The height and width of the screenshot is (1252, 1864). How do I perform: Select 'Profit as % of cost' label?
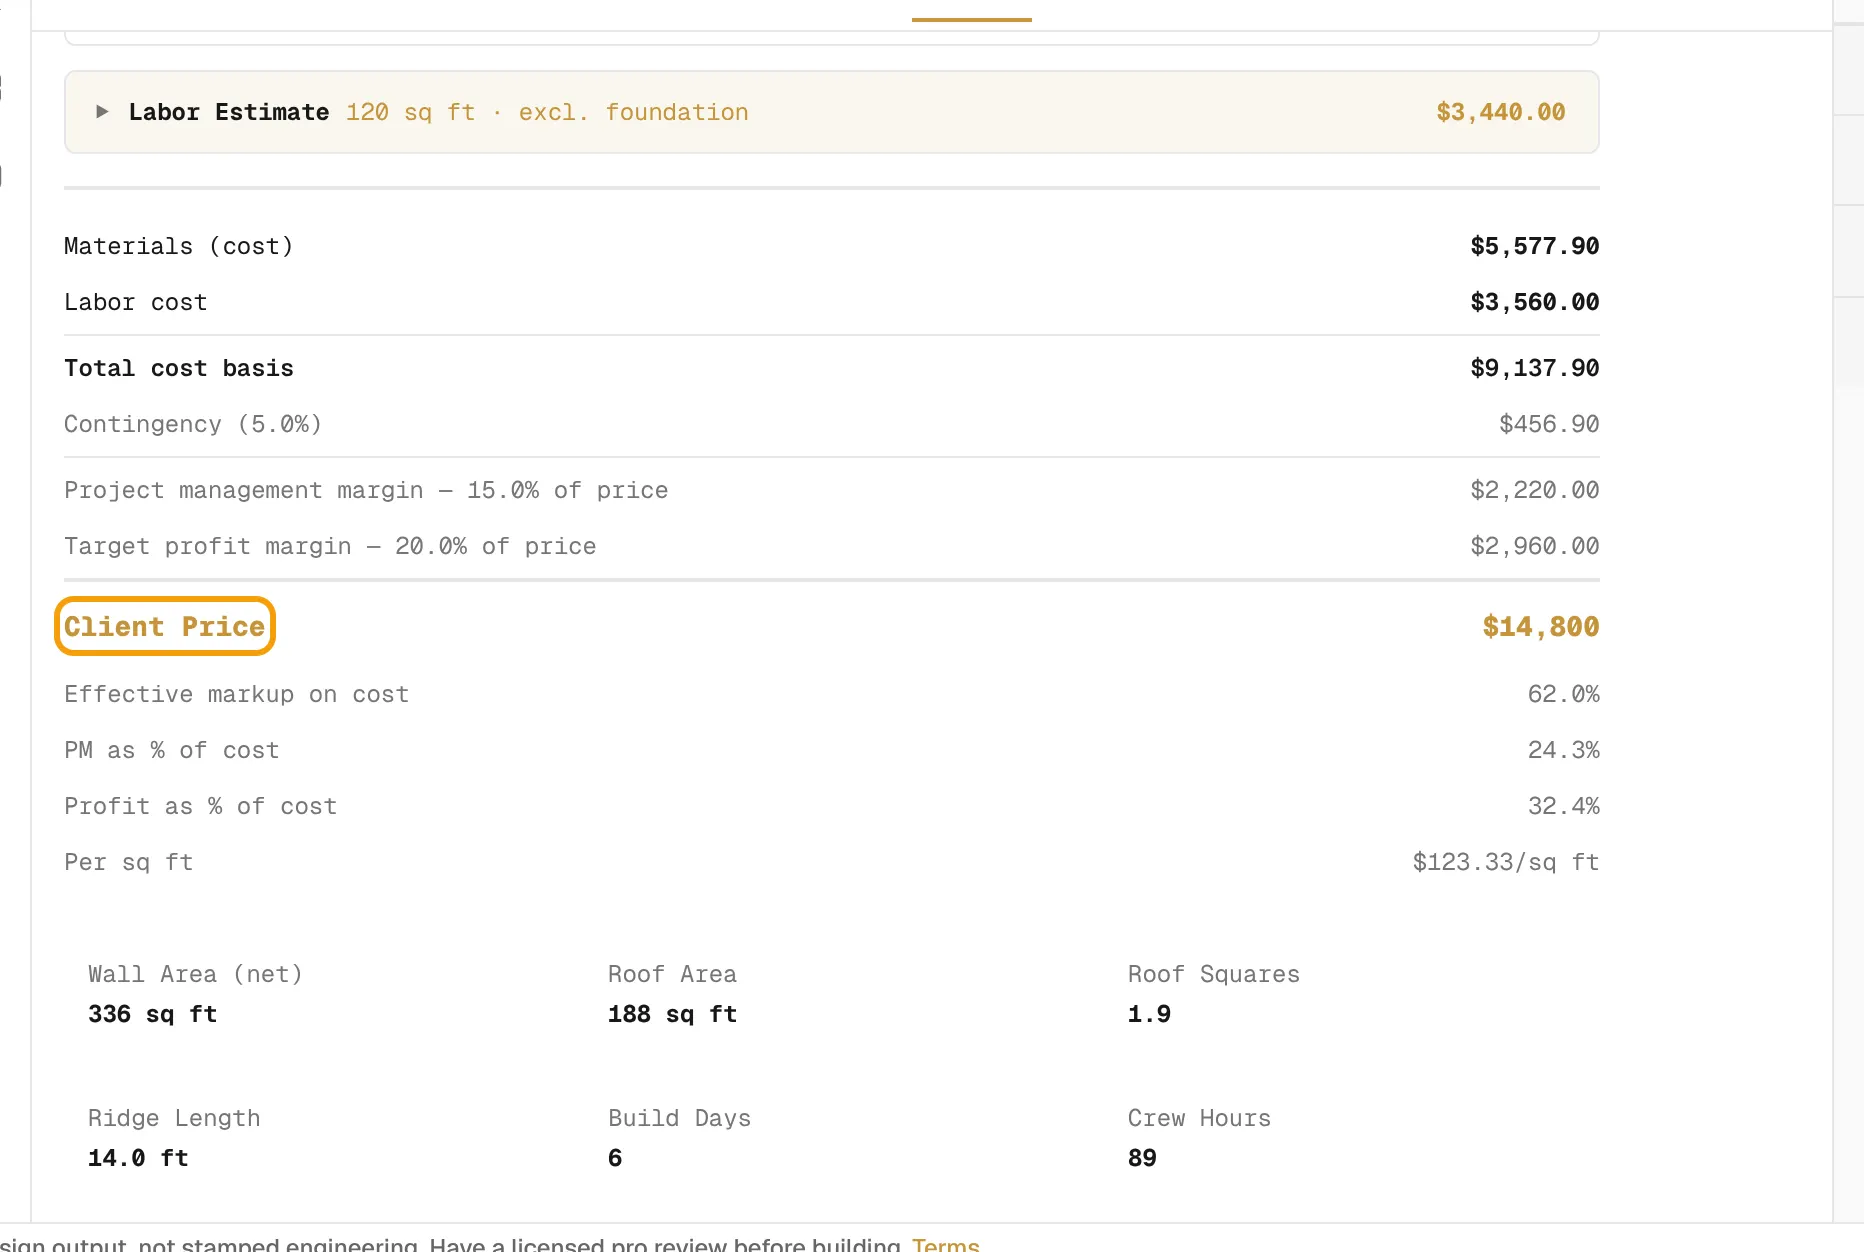[x=201, y=806]
